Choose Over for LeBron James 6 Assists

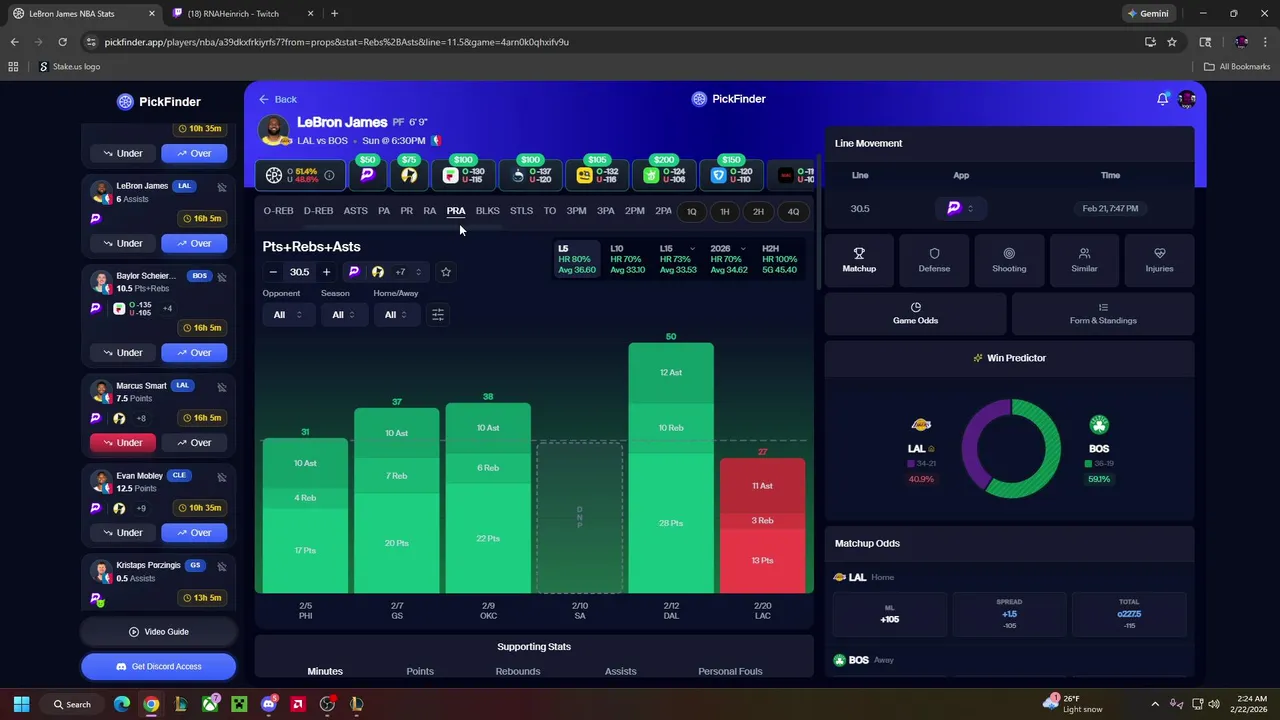194,243
